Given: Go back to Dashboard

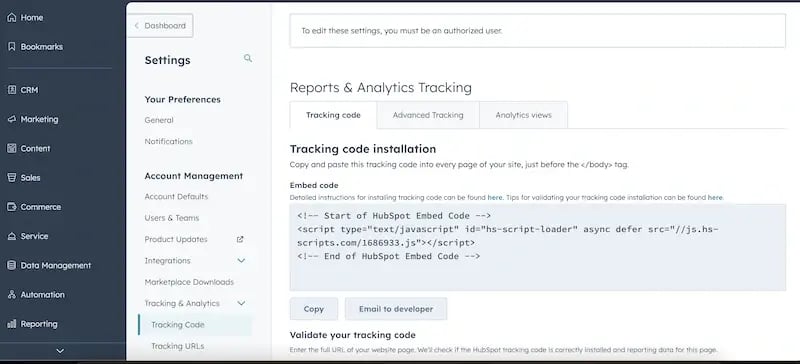Looking at the screenshot, I should 160,26.
